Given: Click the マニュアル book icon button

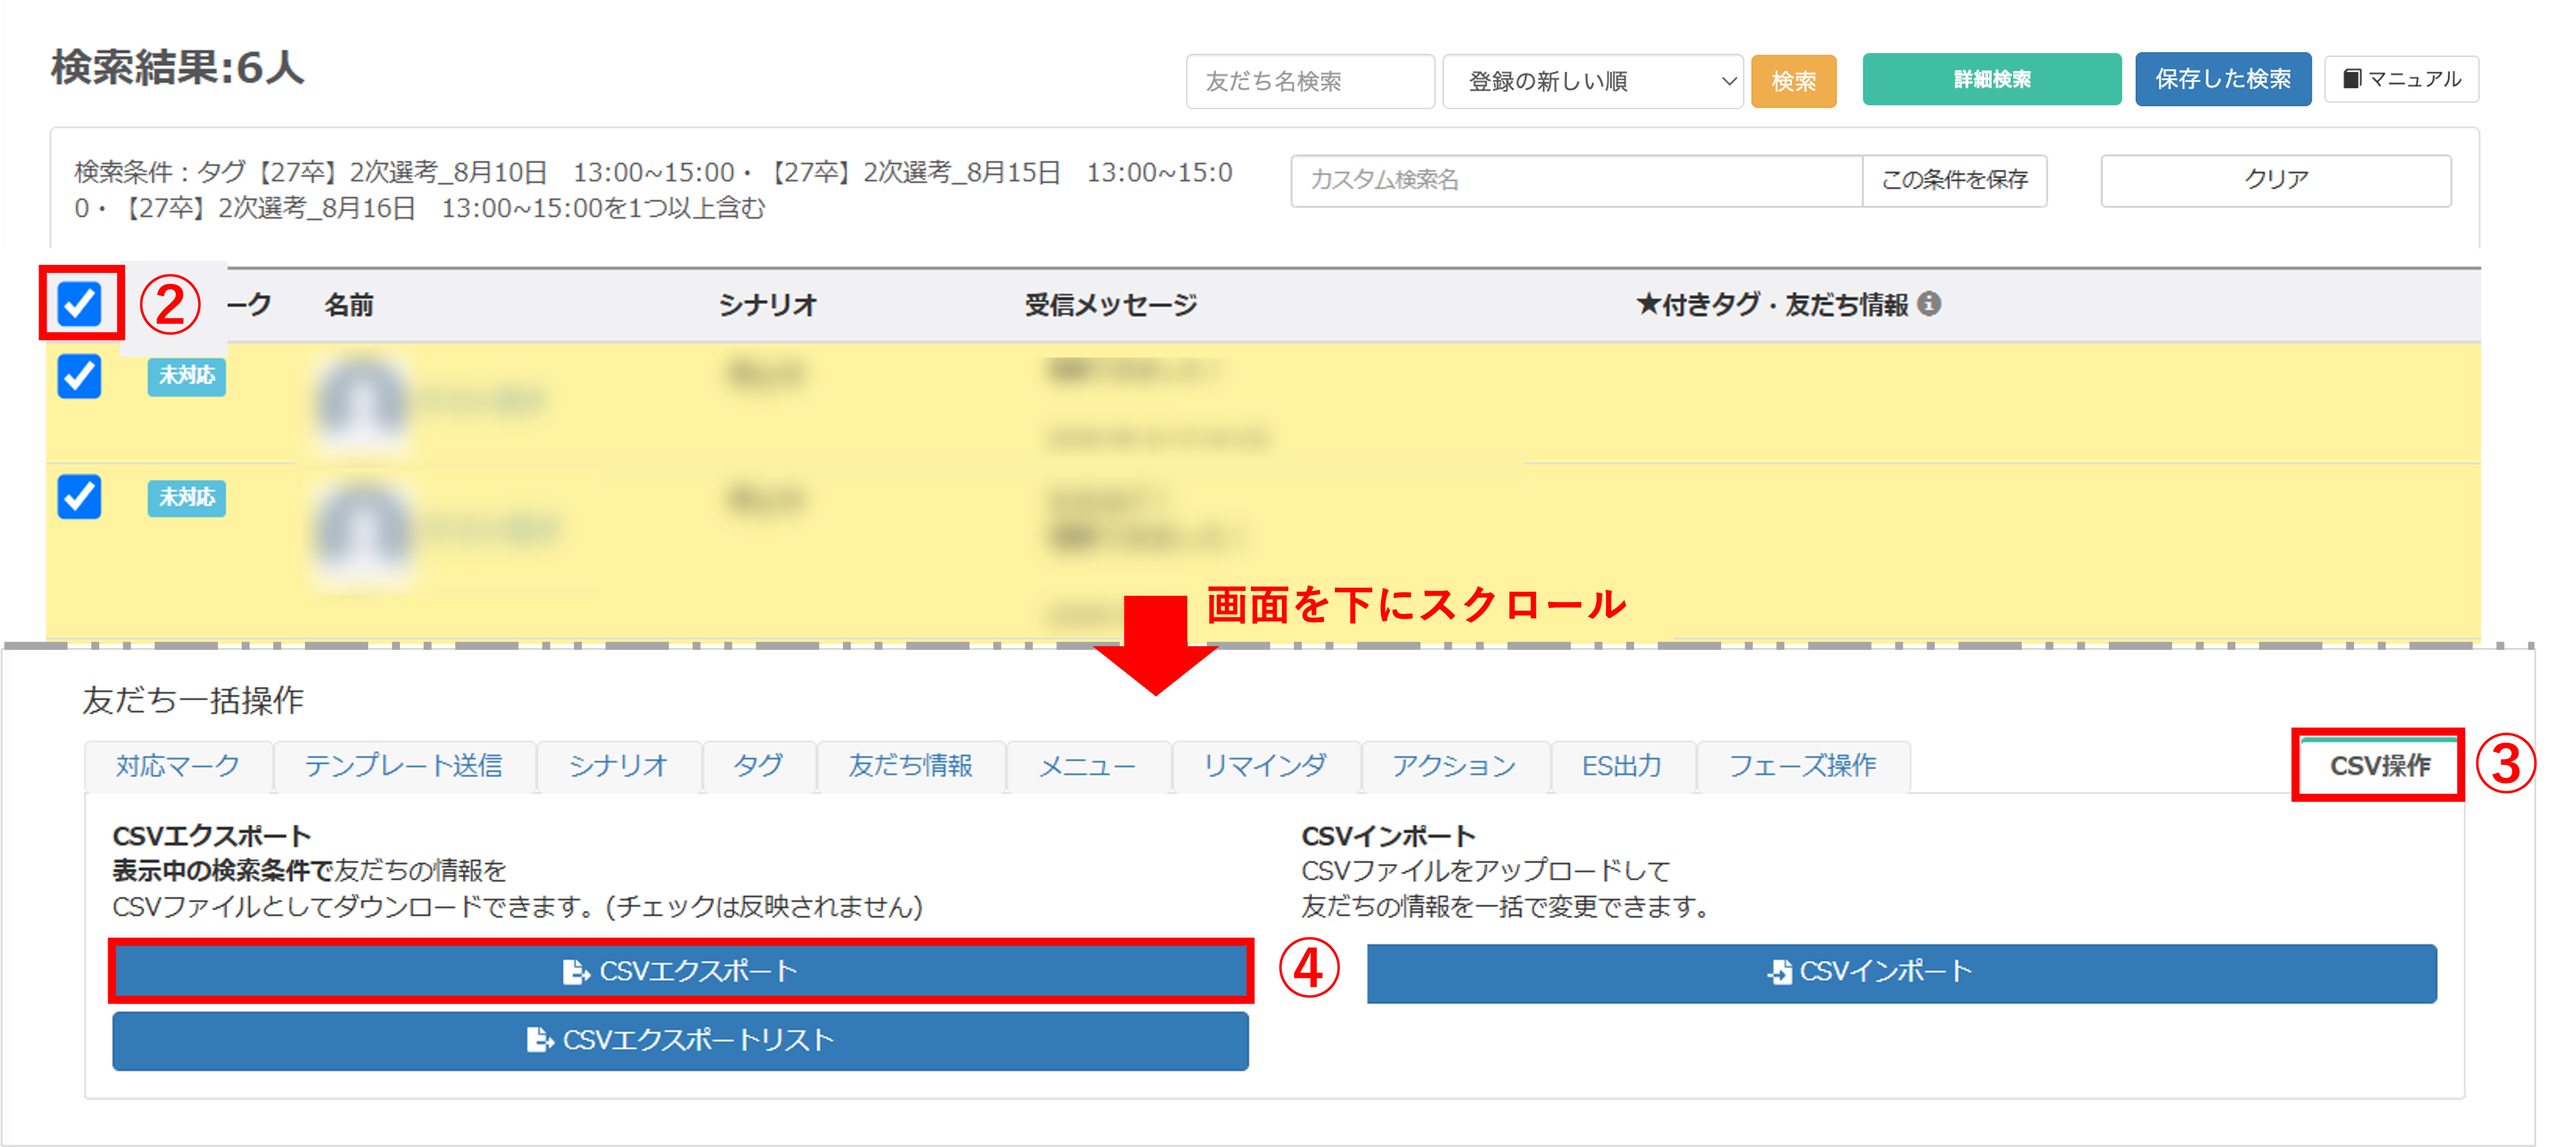Looking at the screenshot, I should (2401, 79).
